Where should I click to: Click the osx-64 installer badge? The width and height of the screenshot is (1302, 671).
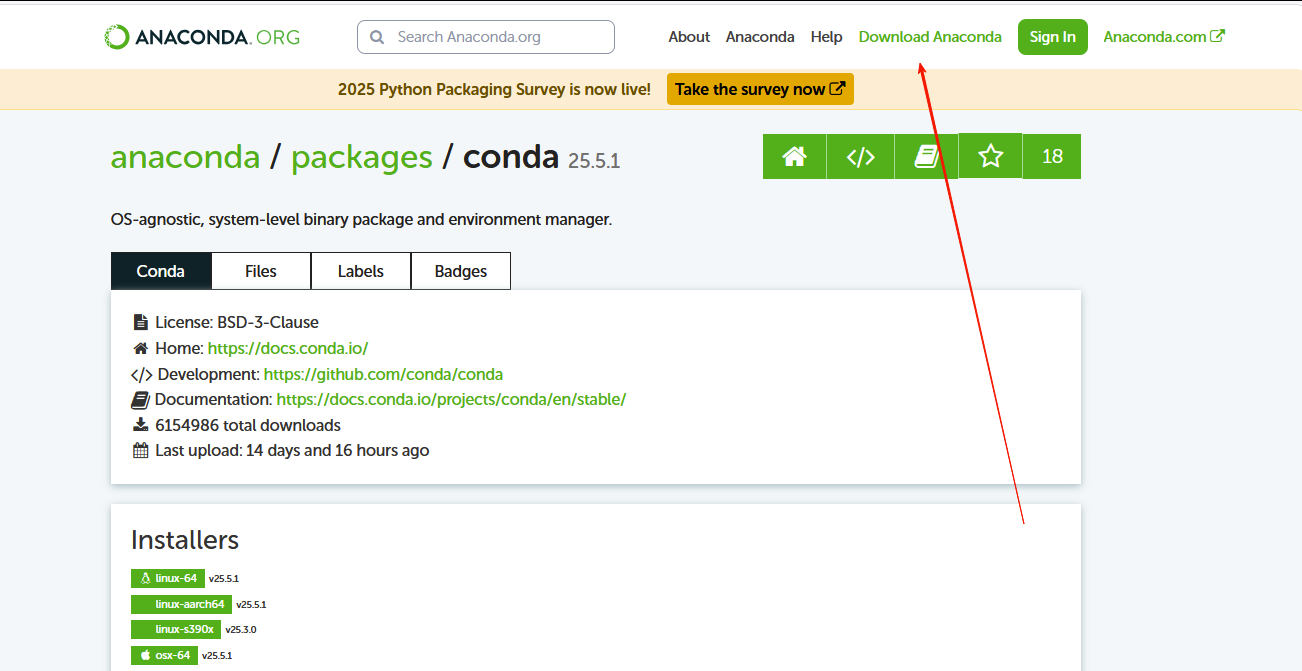164,655
